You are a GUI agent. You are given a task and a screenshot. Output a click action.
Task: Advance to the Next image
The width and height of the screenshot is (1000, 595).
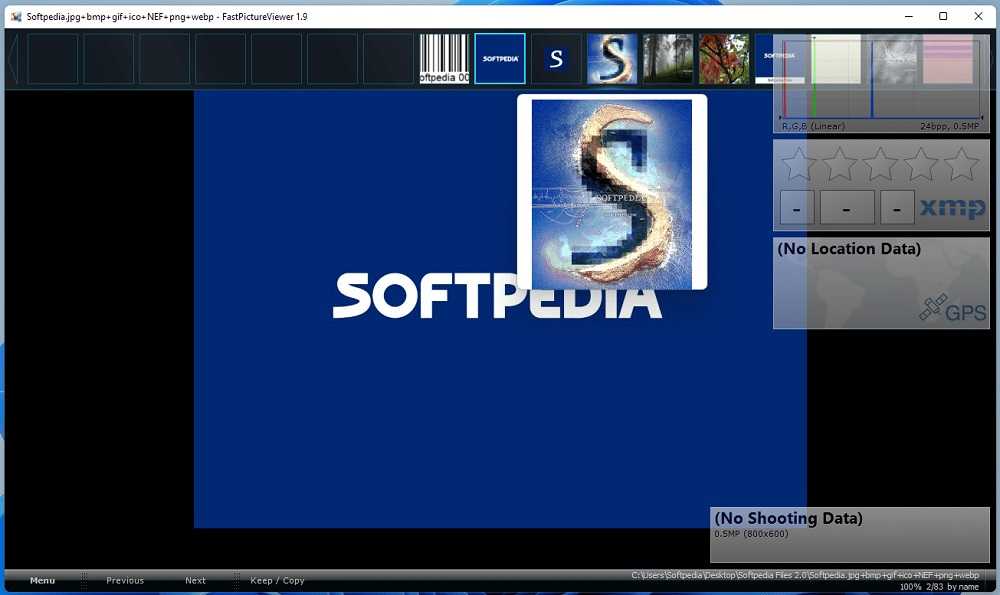click(195, 581)
